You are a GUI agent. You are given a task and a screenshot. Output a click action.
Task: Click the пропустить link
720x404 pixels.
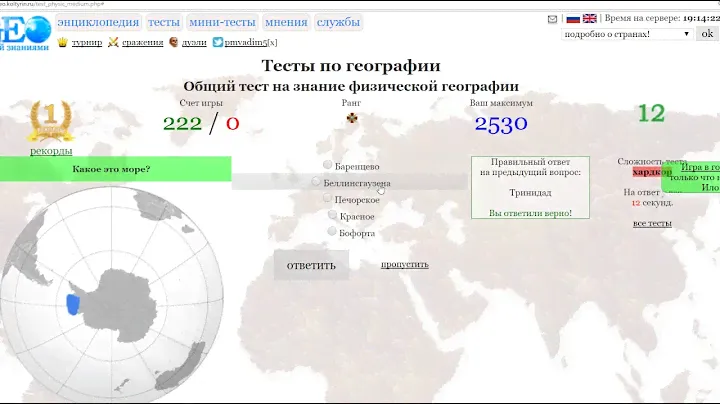[x=404, y=264]
